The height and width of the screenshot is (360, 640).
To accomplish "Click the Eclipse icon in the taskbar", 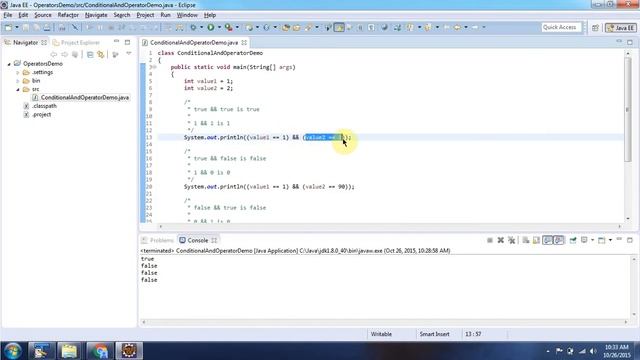I will coord(129,351).
